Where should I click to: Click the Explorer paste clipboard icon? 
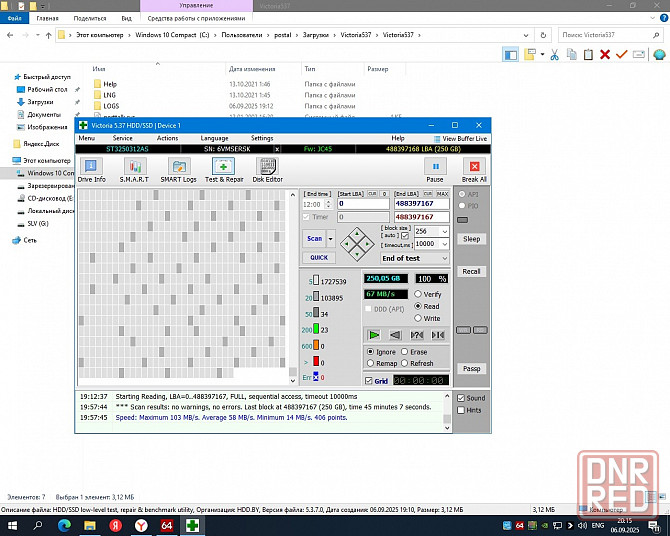click(x=588, y=55)
